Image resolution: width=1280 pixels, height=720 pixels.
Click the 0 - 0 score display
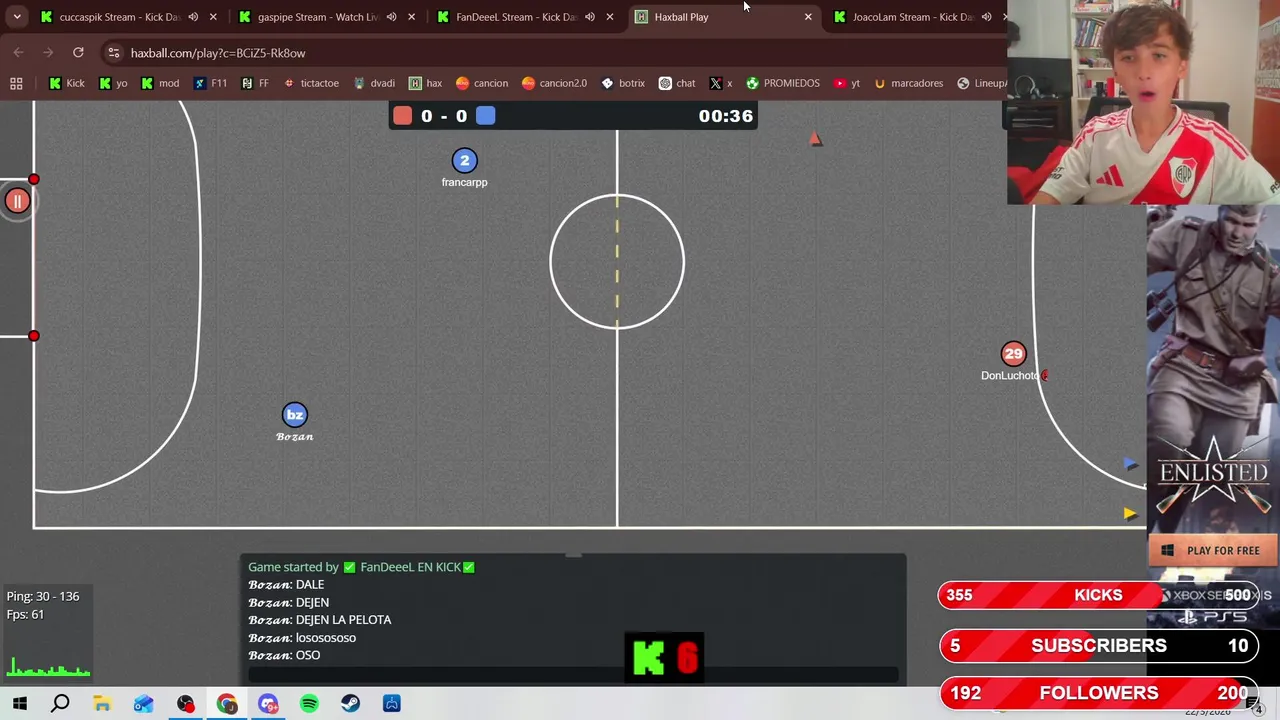click(444, 116)
